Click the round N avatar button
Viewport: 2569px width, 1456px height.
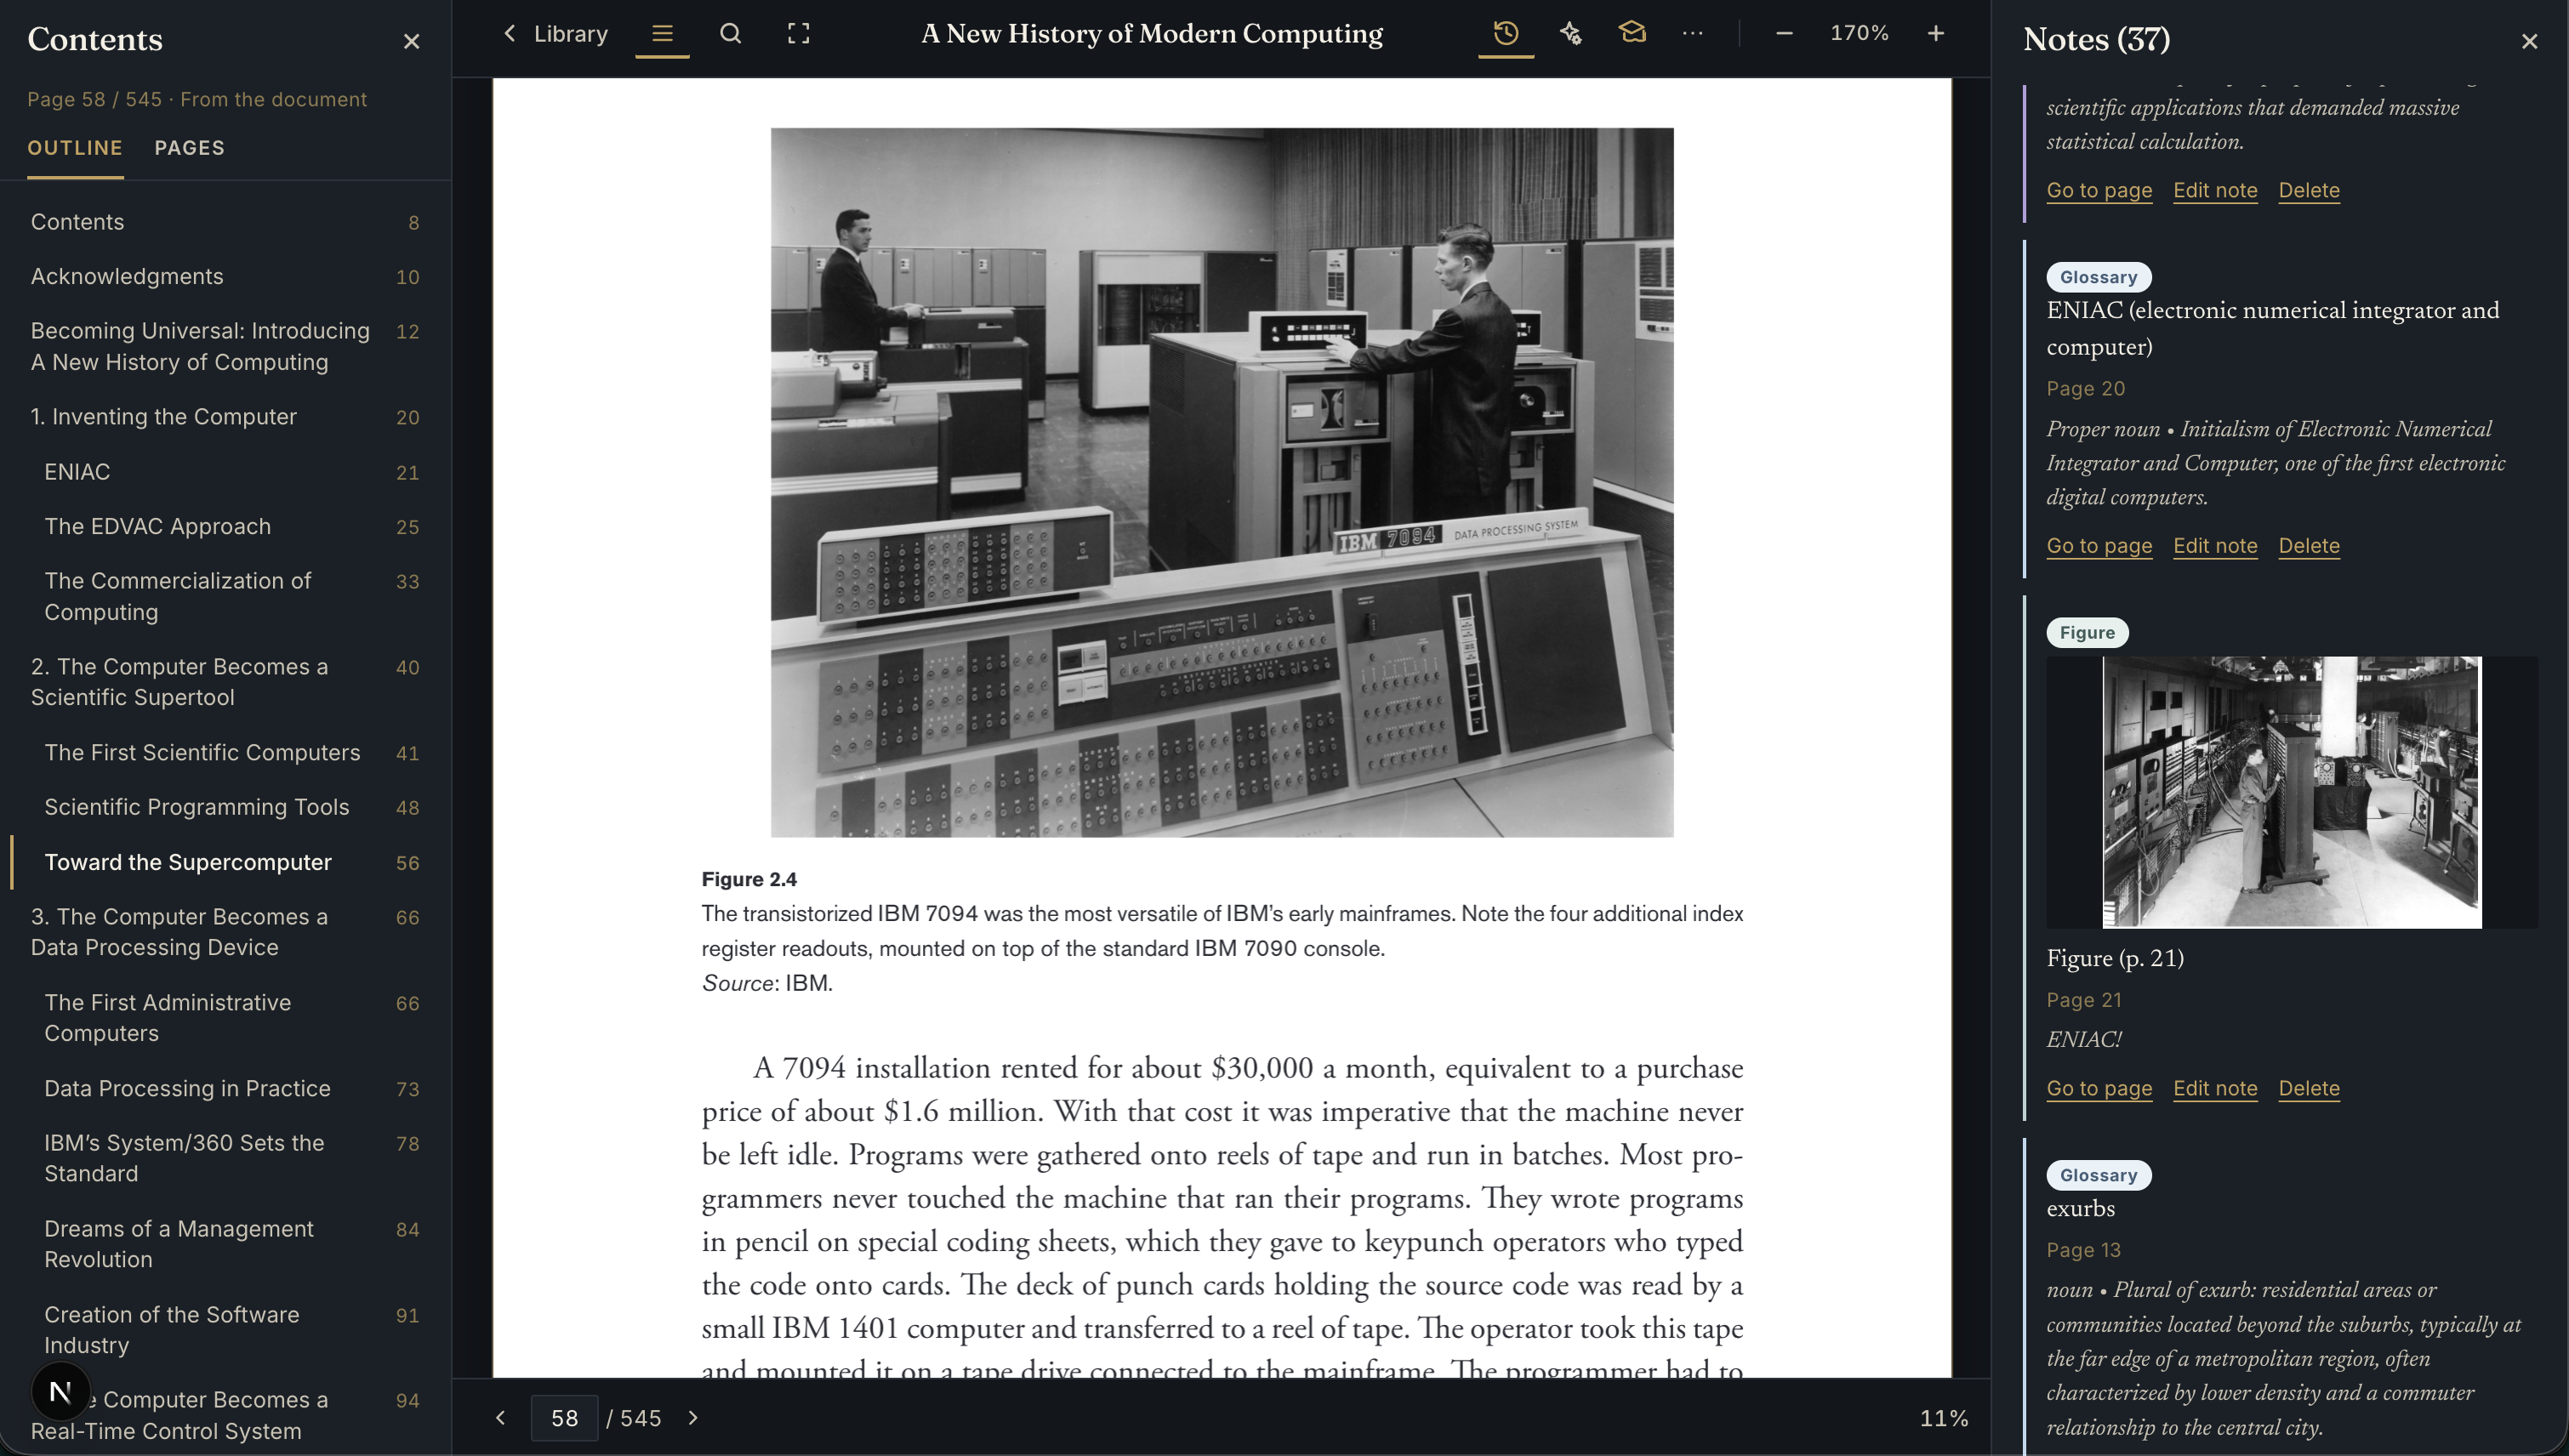[60, 1391]
